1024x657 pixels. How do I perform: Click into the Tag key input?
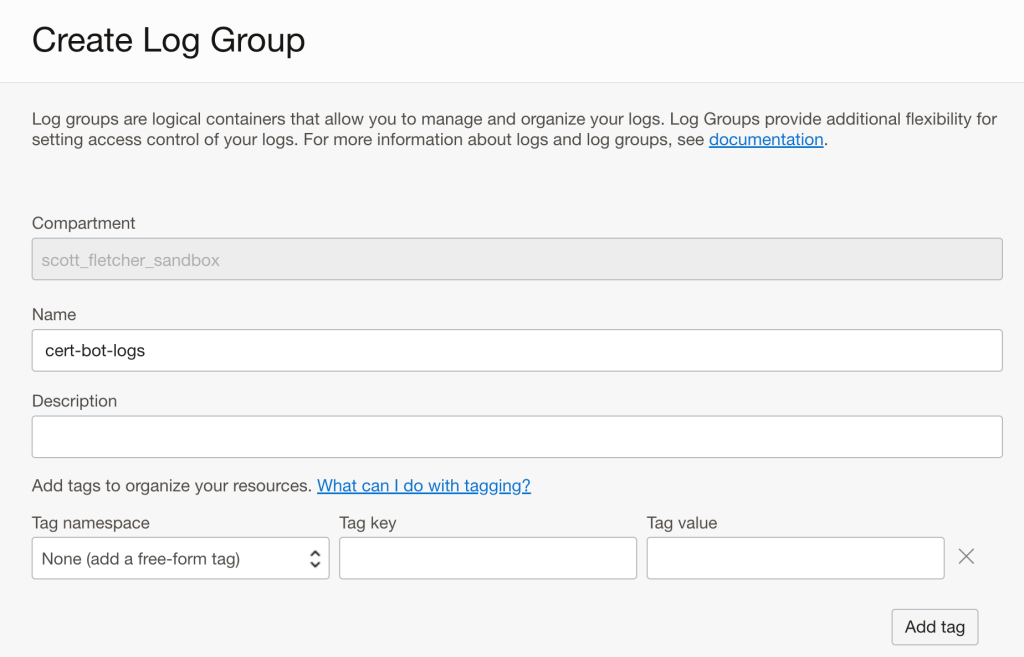[x=487, y=558]
